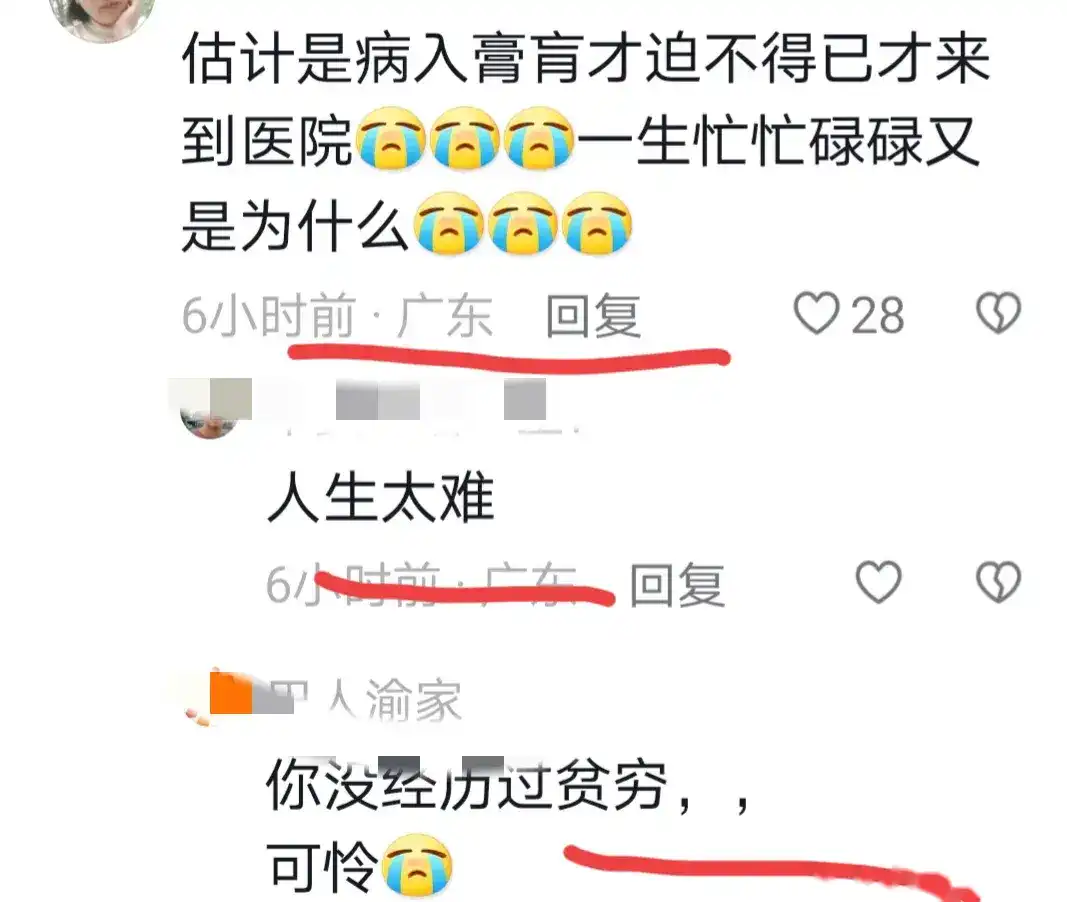This screenshot has height=902, width=1067.
Task: Tap the '可怜' text line
Action: pyautogui.click(x=321, y=867)
